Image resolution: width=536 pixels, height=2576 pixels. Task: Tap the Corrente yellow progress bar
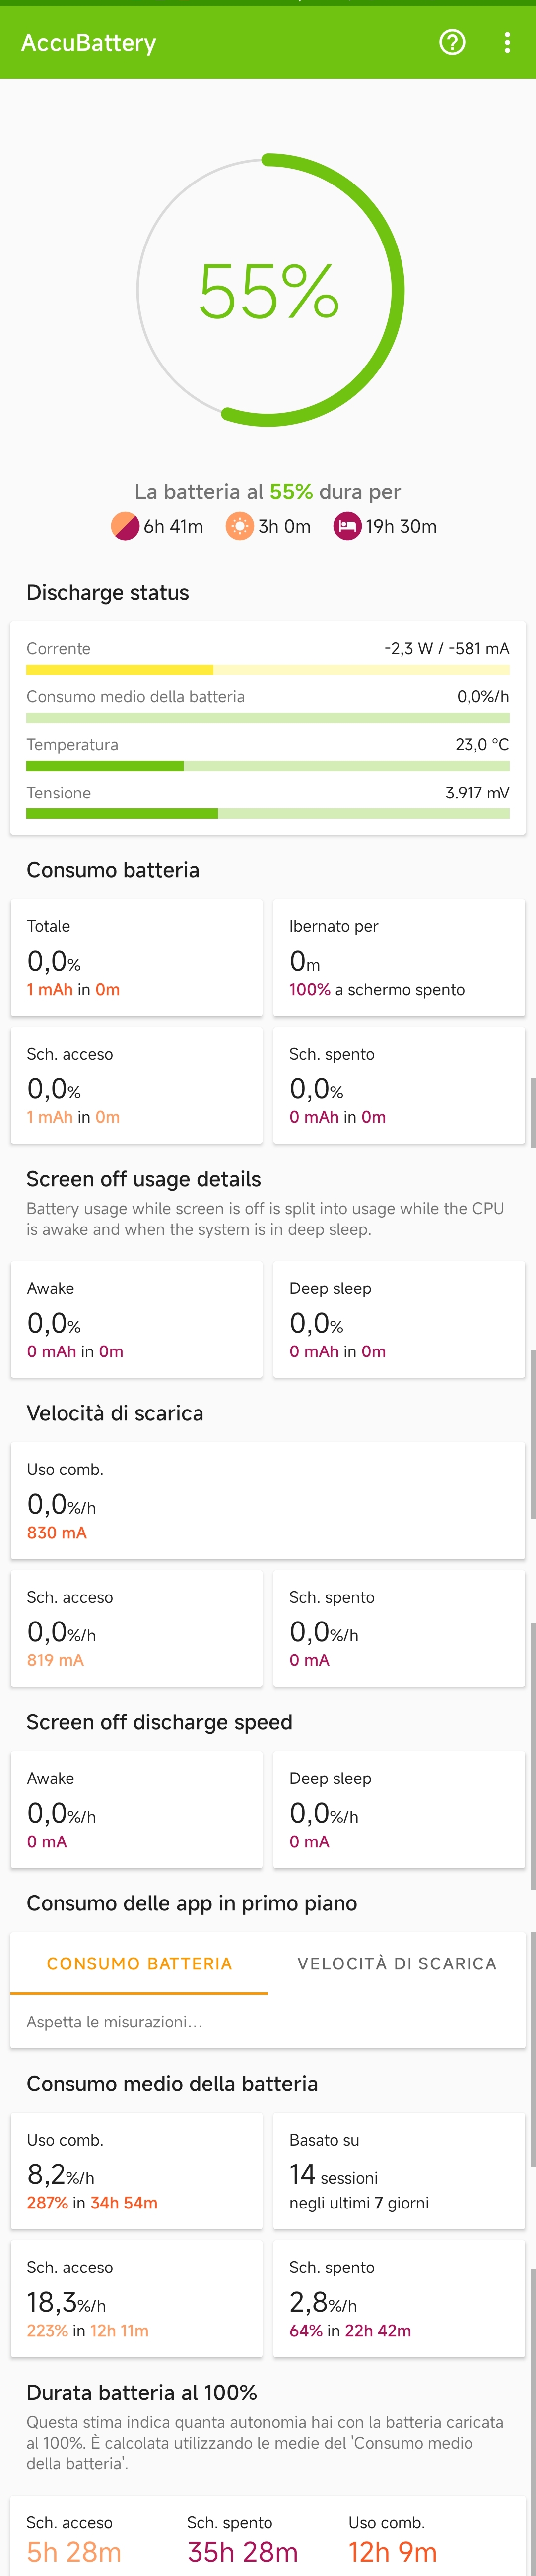[268, 670]
